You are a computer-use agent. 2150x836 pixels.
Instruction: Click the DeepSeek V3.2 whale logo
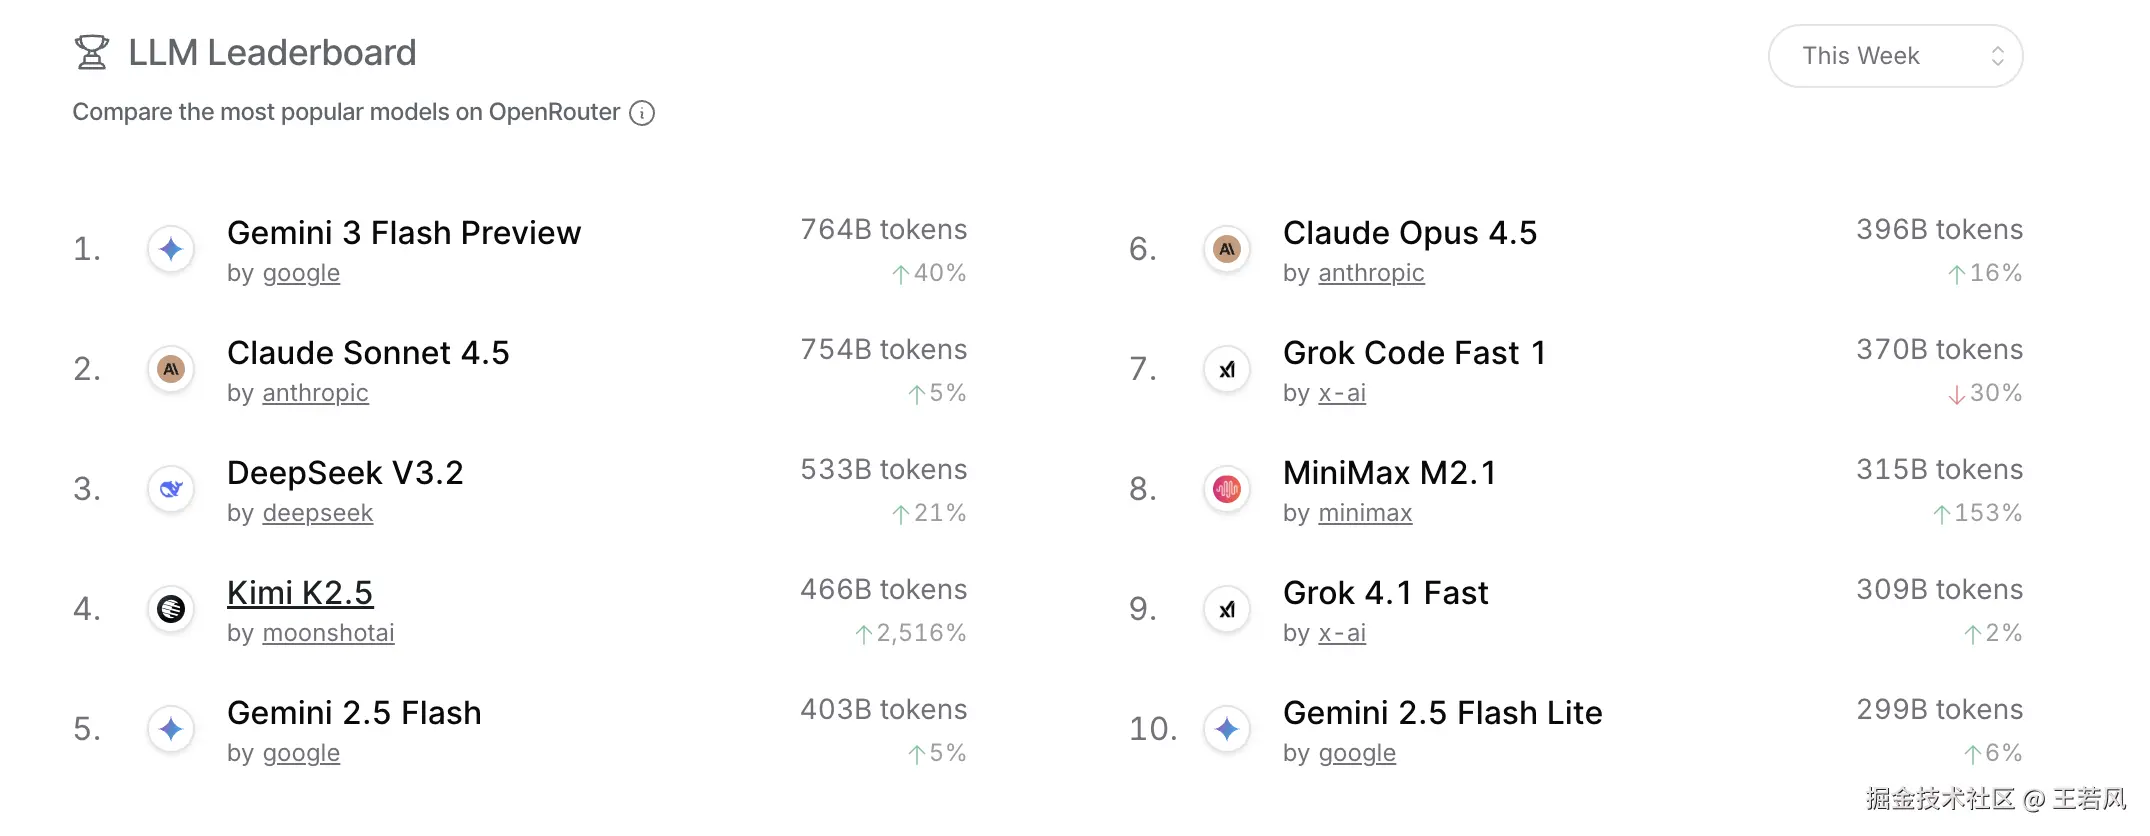pos(171,489)
